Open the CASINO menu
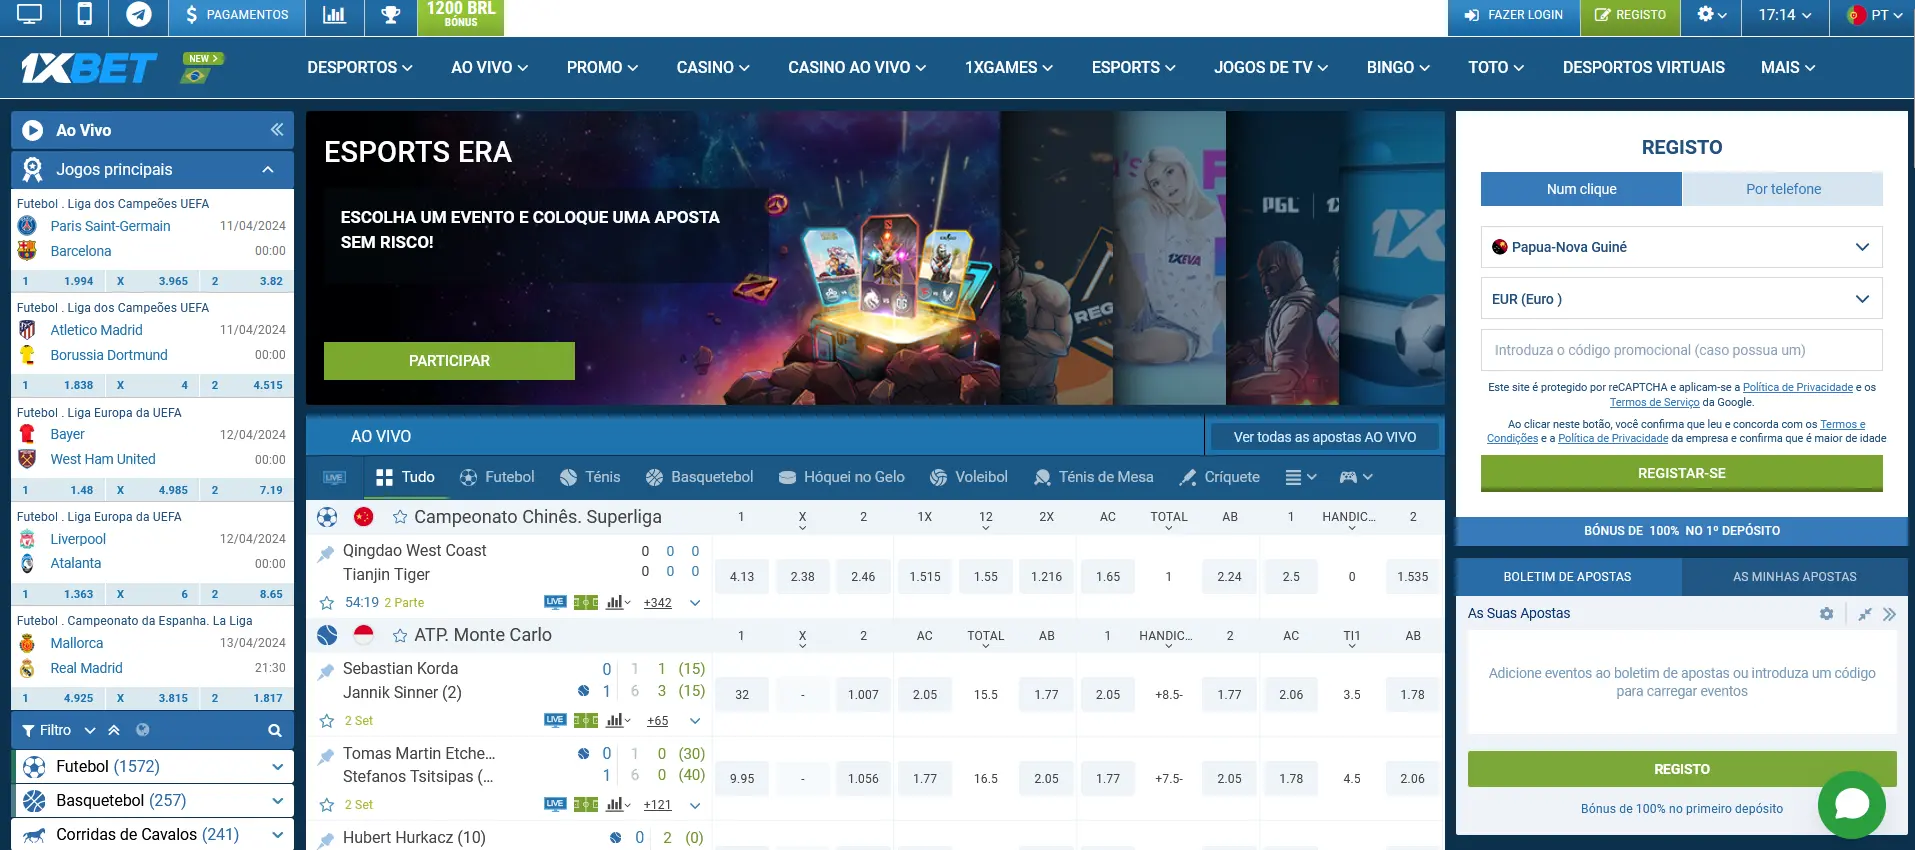This screenshot has width=1915, height=850. tap(713, 68)
